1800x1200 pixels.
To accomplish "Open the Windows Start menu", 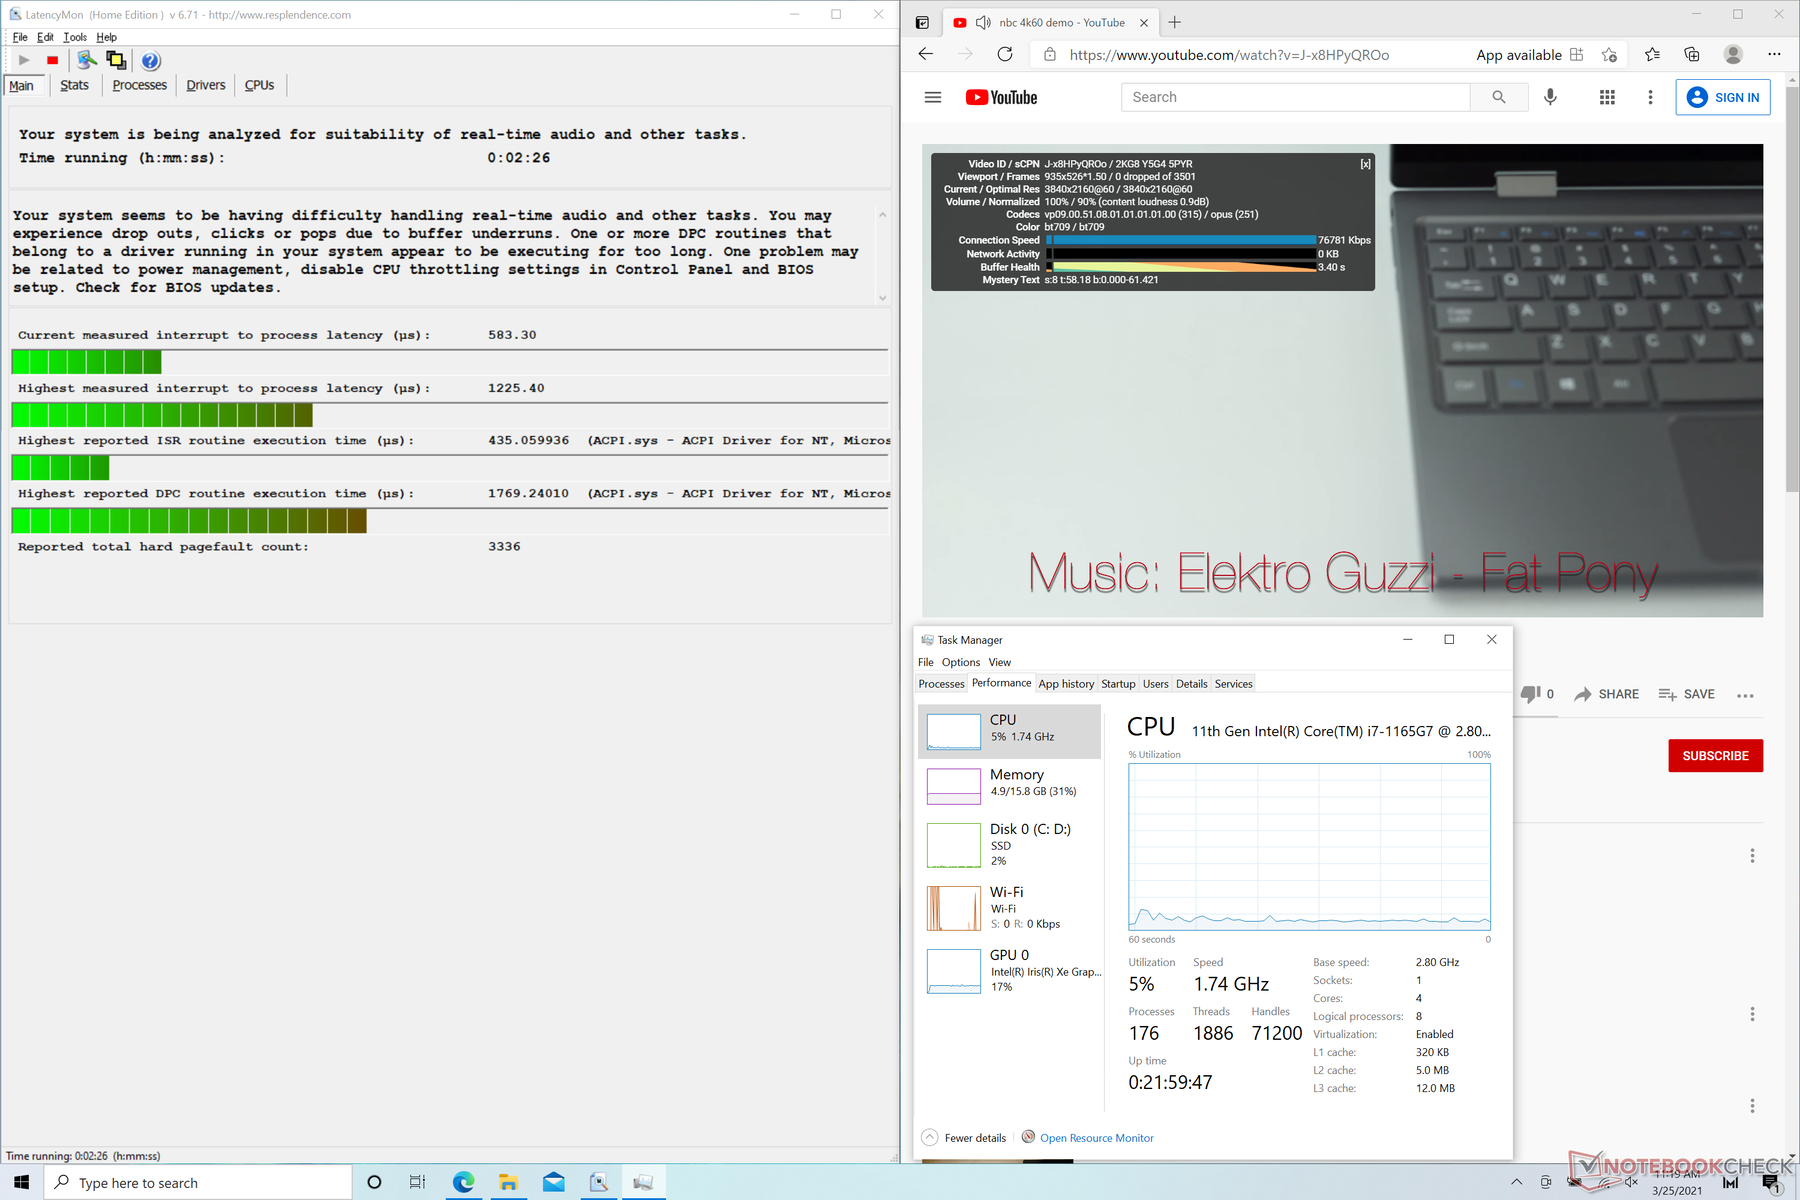I will [x=22, y=1182].
